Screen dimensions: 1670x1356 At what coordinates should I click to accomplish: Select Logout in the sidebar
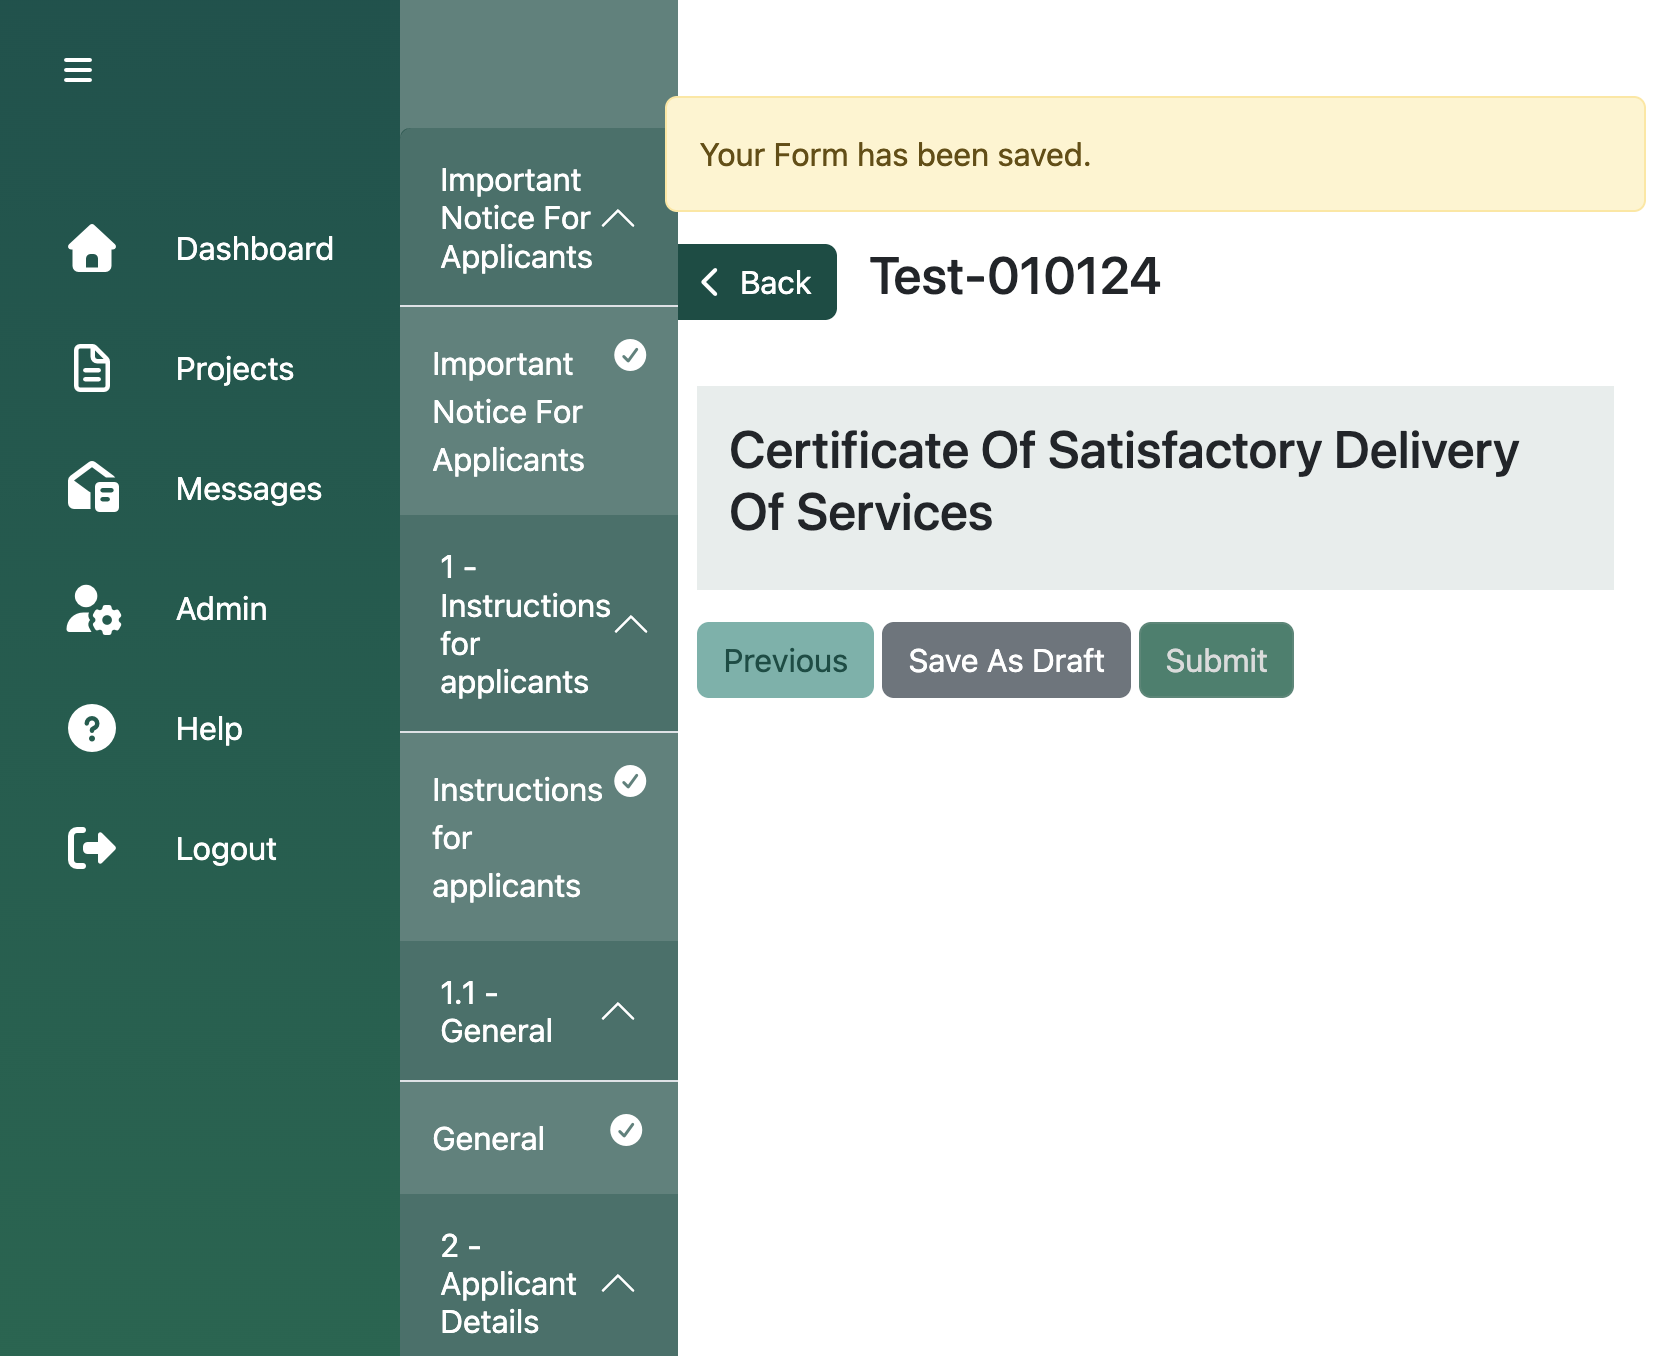pyautogui.click(x=226, y=849)
